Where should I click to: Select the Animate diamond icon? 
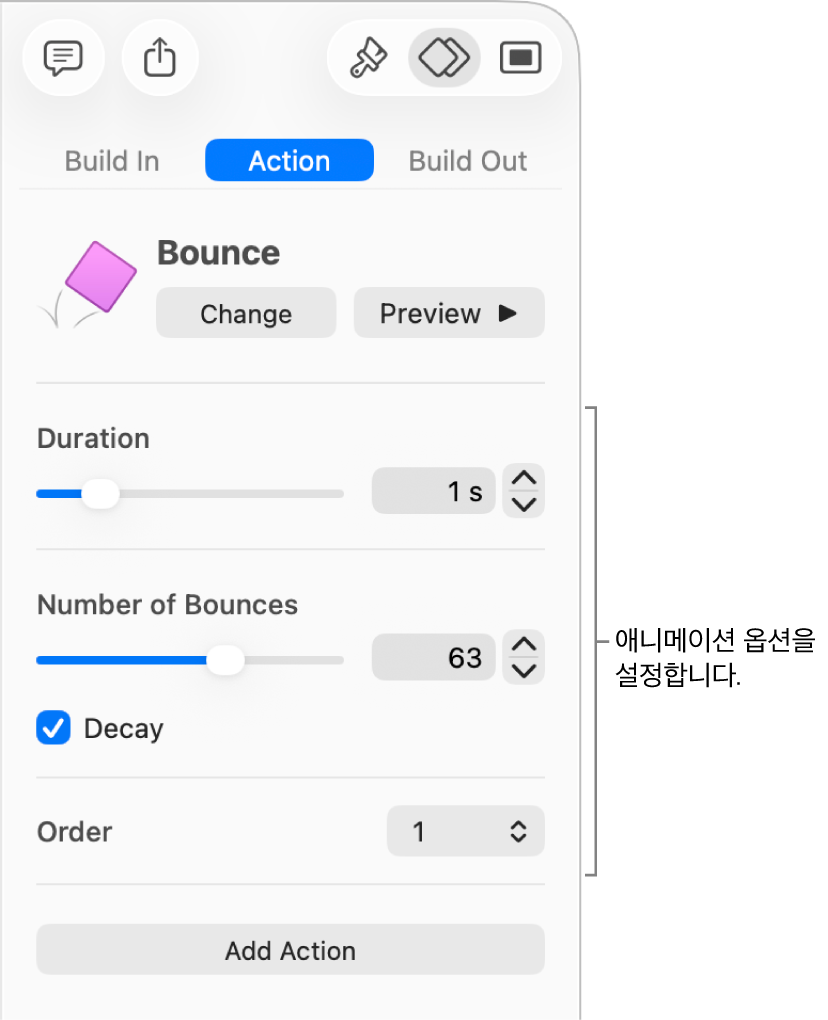point(444,58)
